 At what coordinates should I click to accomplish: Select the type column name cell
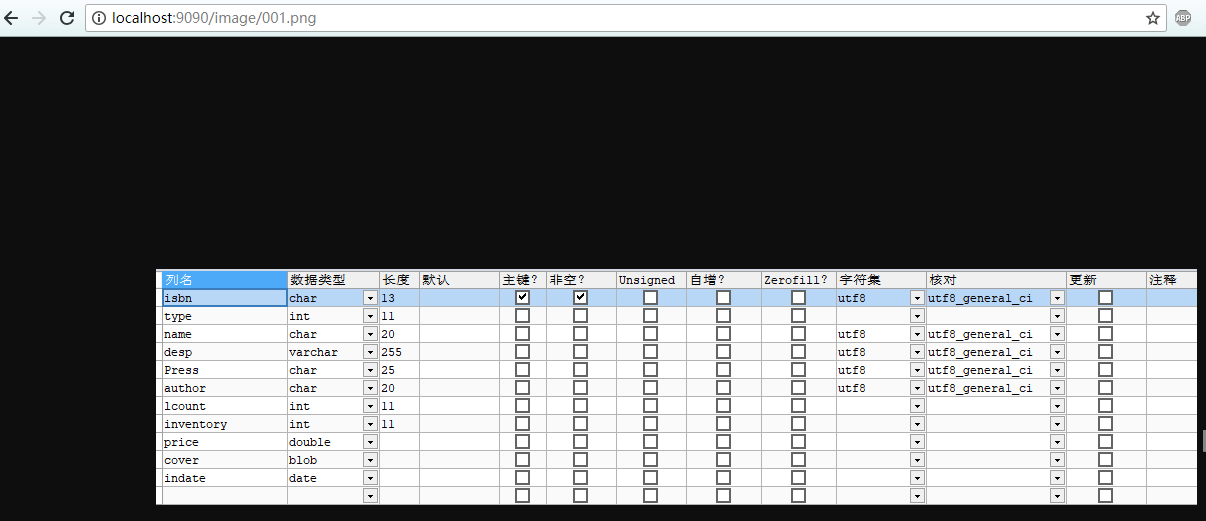pyautogui.click(x=224, y=316)
